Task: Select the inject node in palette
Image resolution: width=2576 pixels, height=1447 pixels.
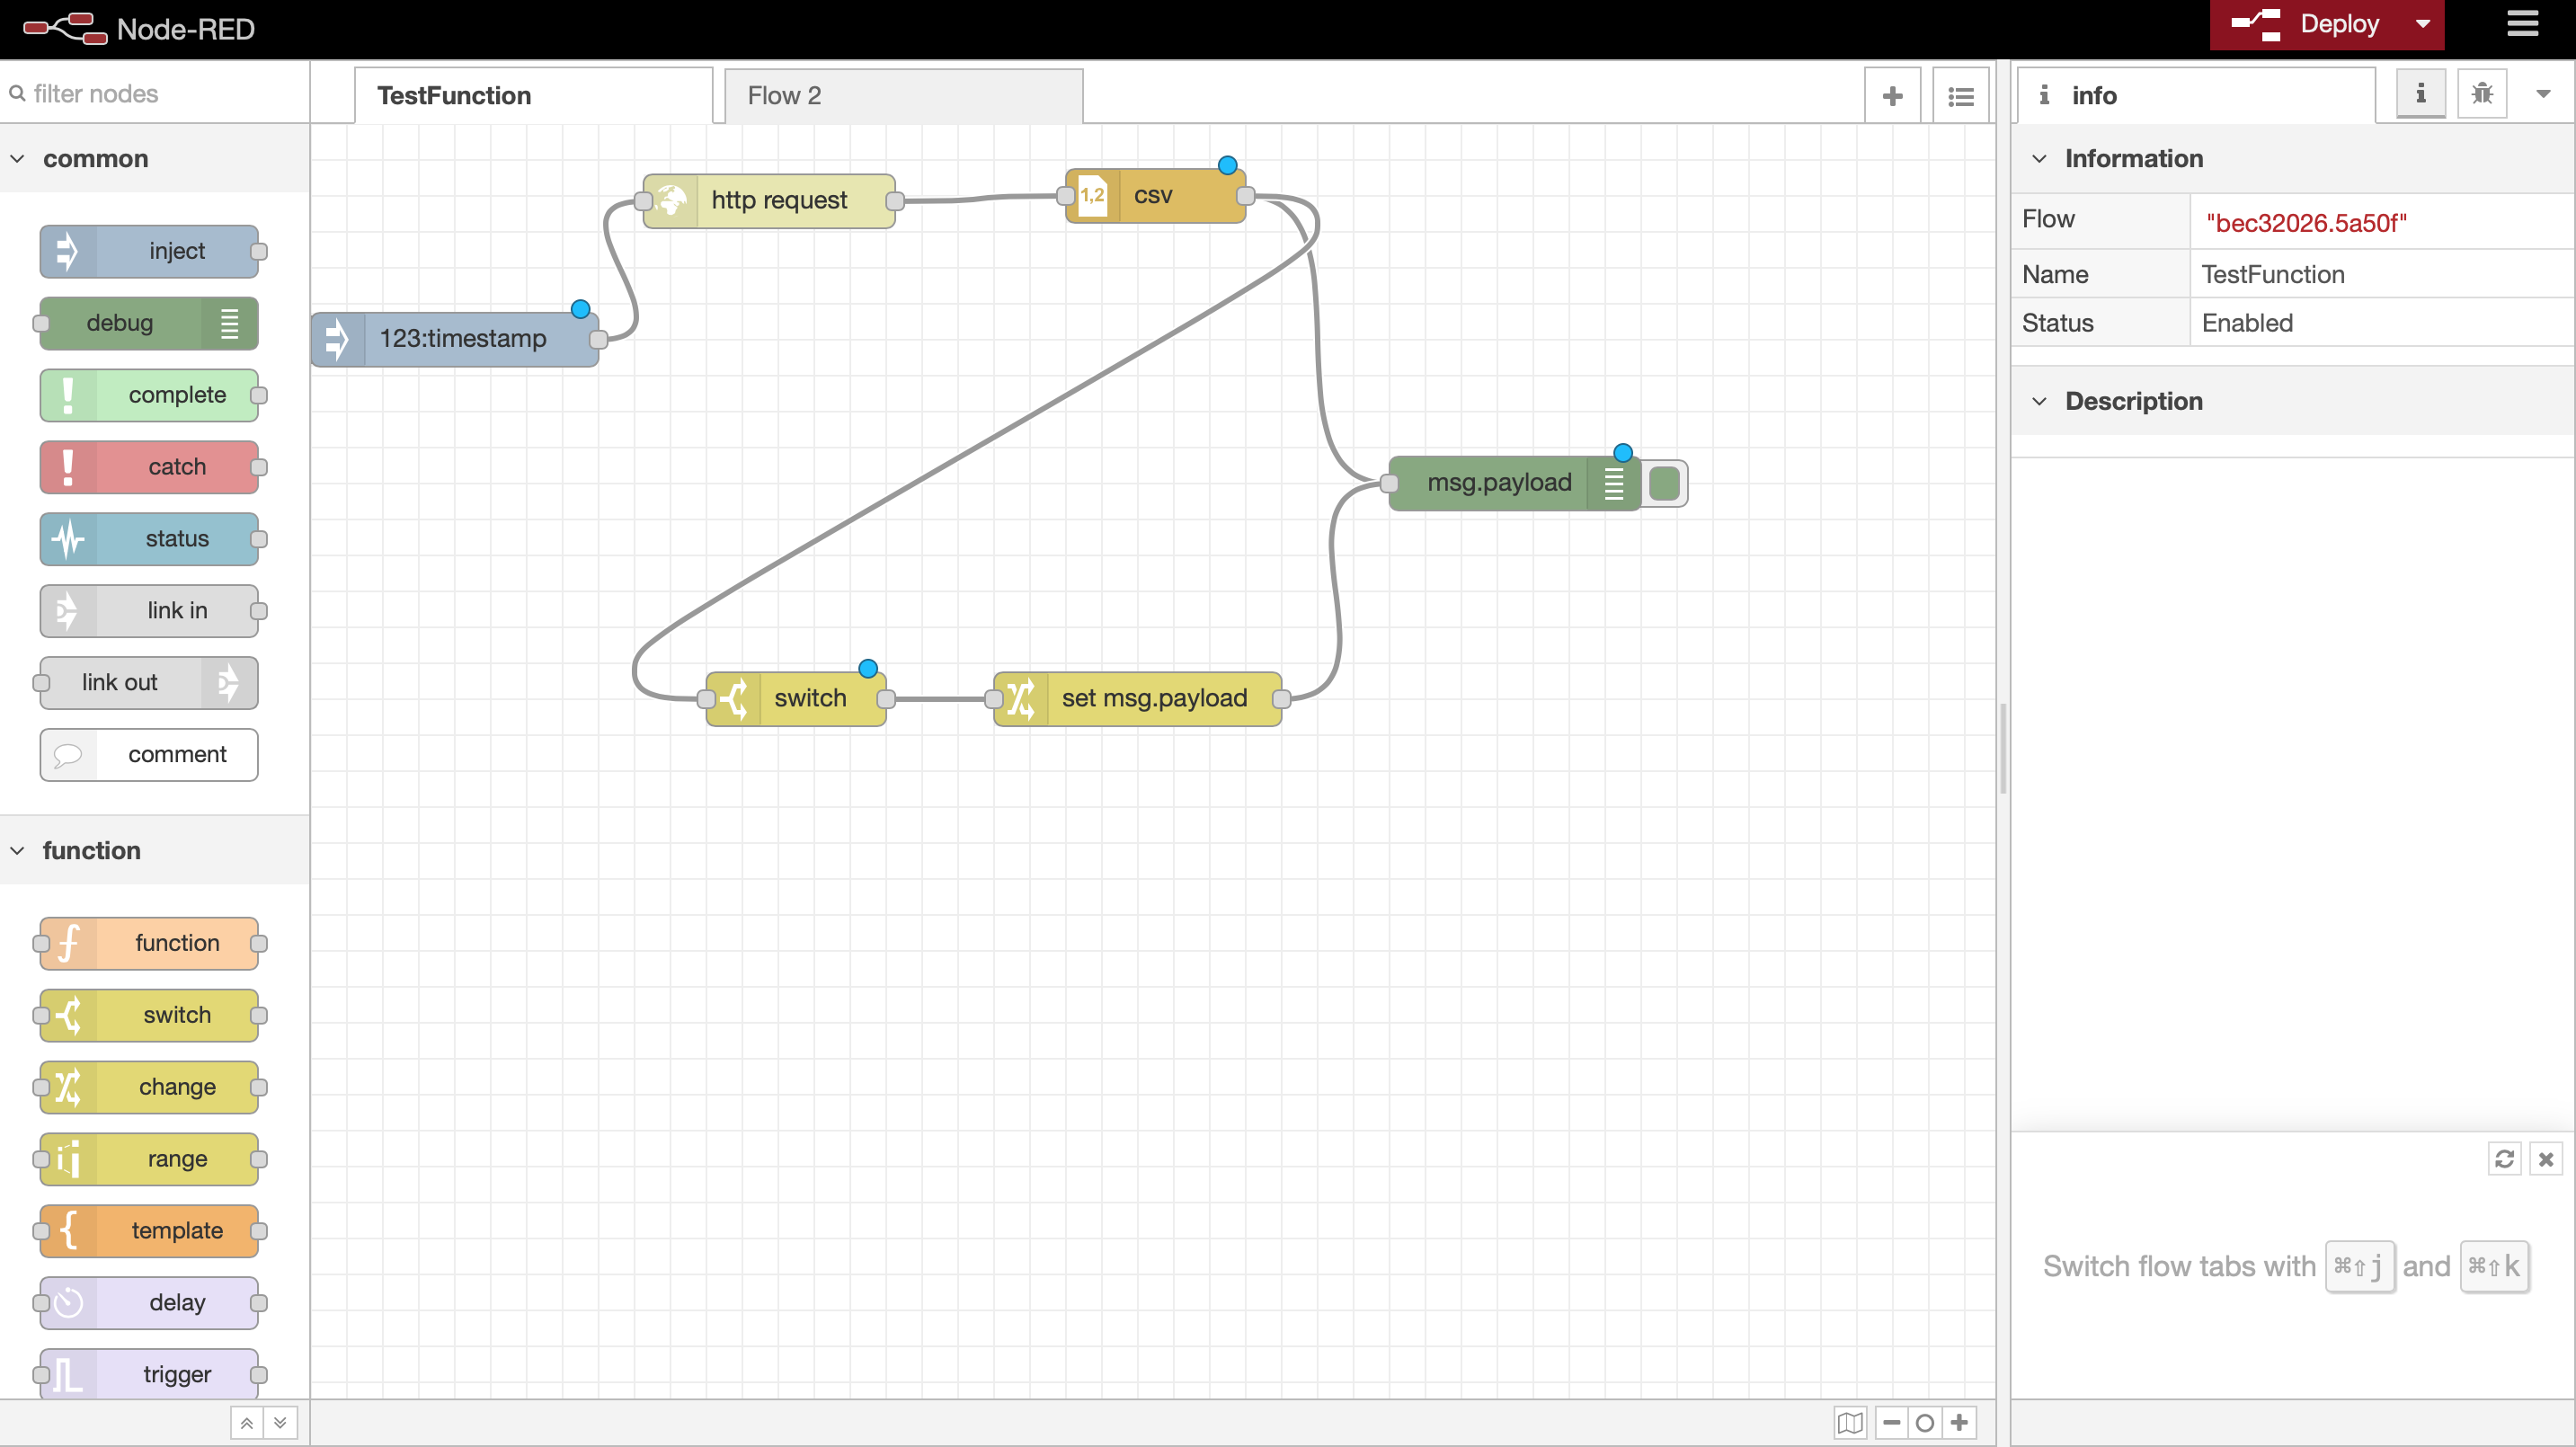Action: [x=149, y=251]
